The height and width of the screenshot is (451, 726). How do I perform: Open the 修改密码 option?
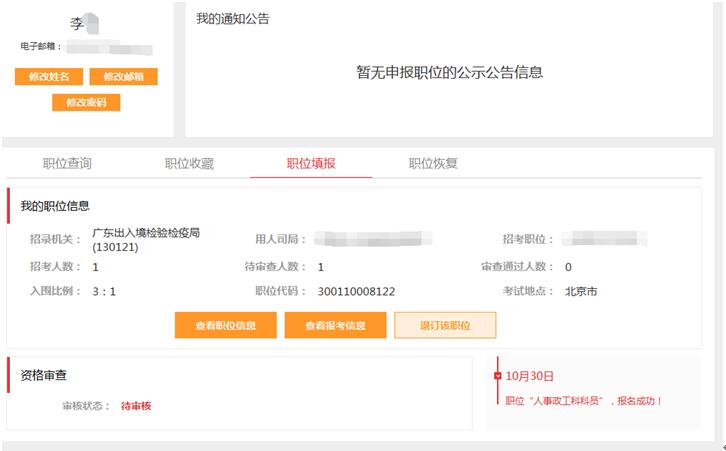pos(86,102)
